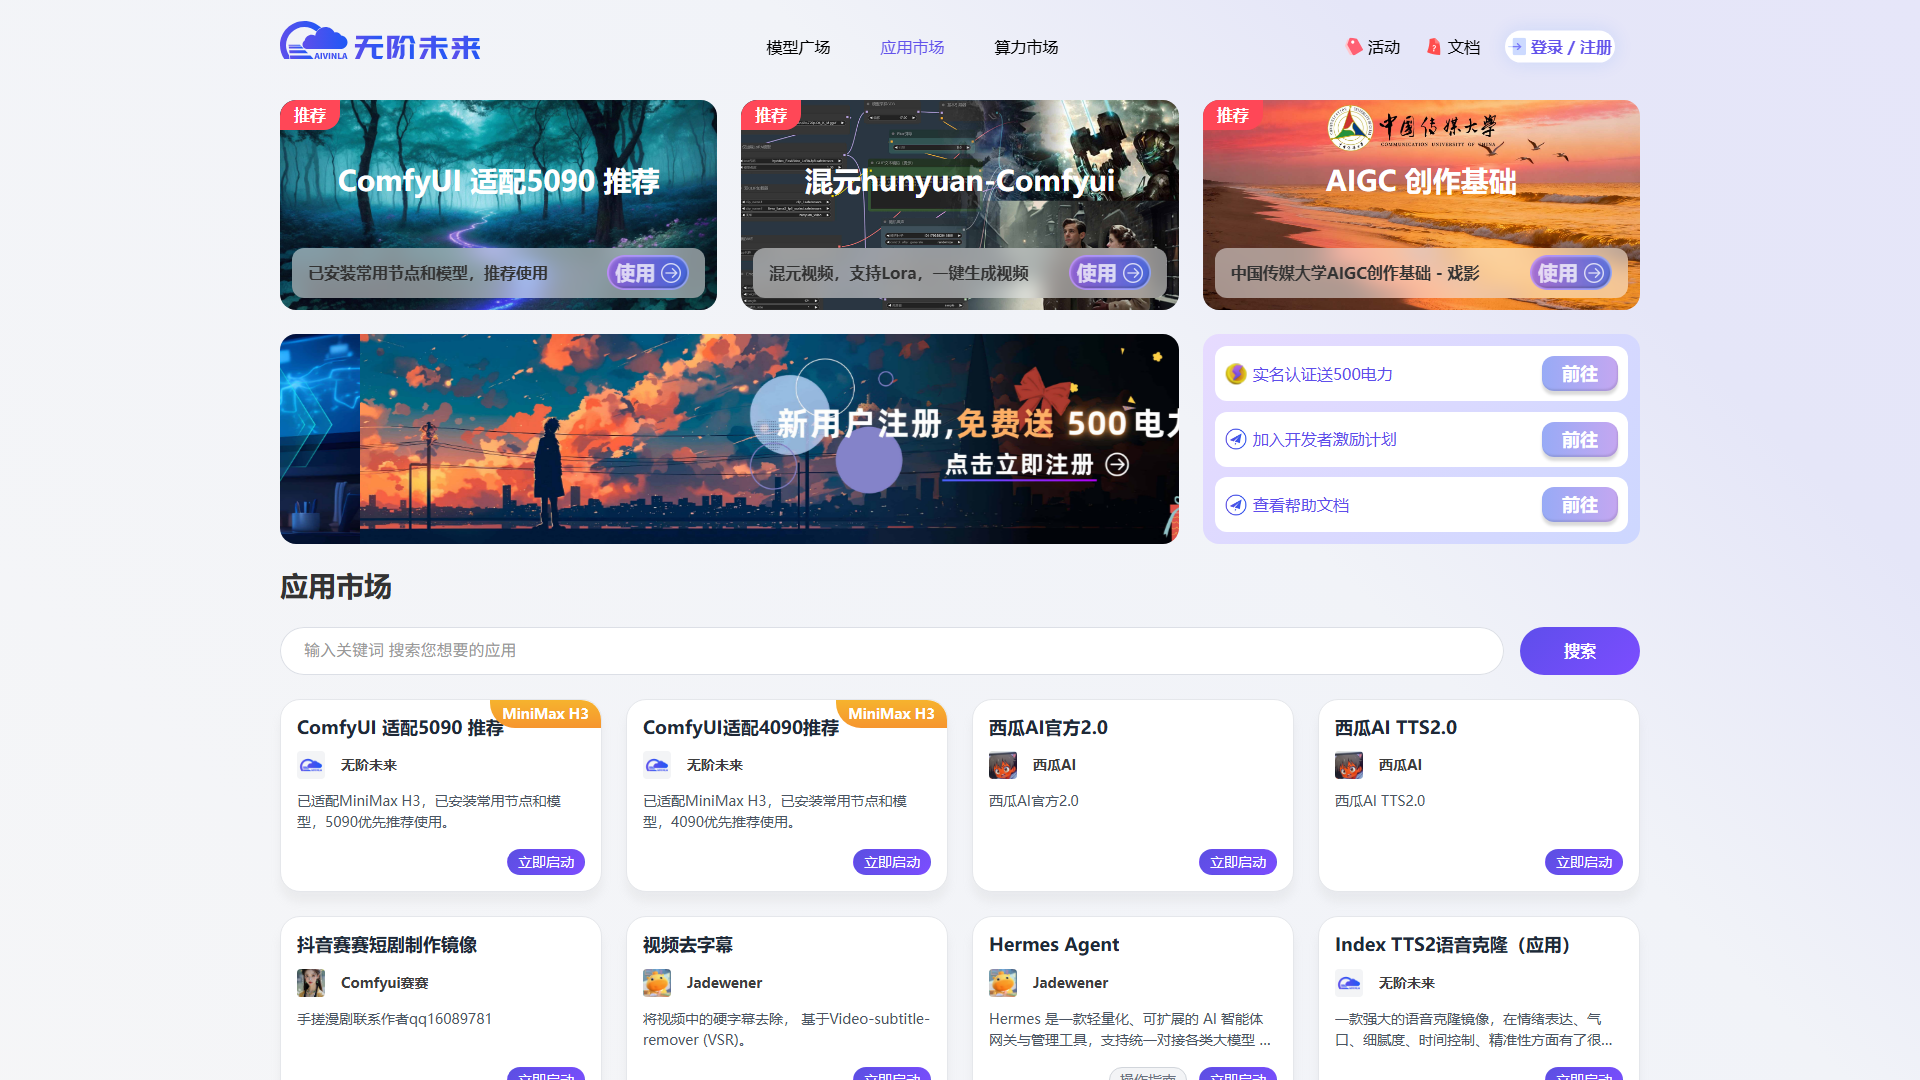1920x1080 pixels.
Task: Click the 无阶未来 cloud logo
Action: 380,42
